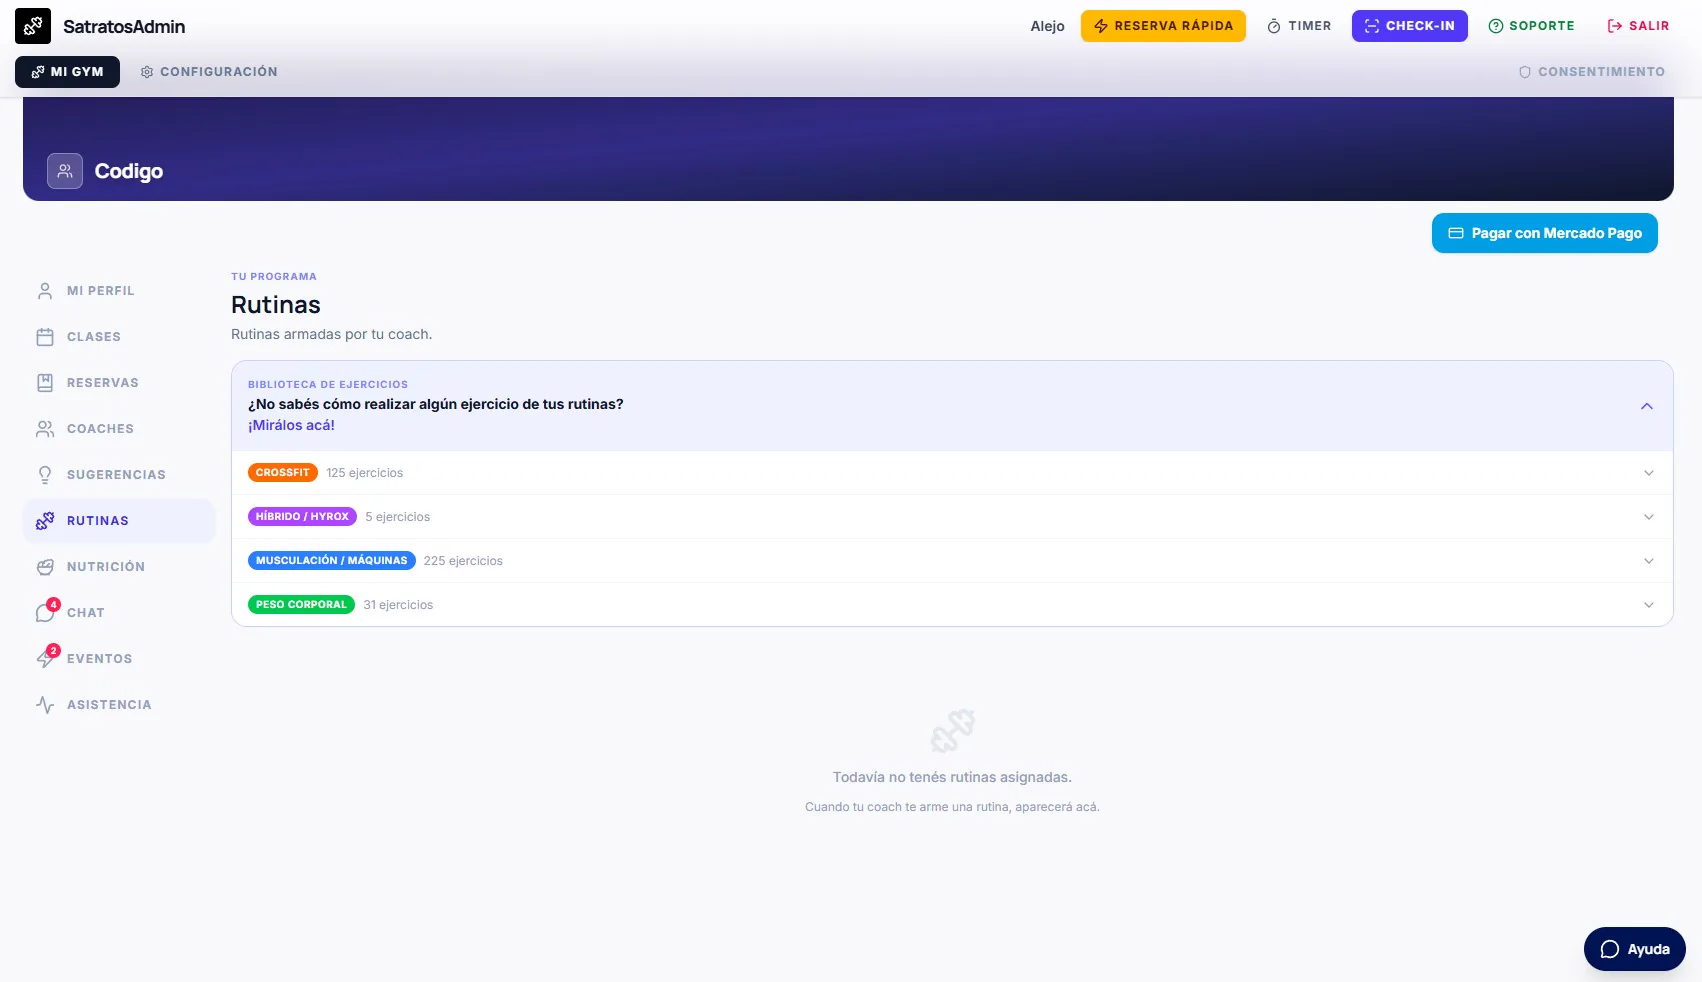
Task: Open the Timer
Action: (1299, 26)
